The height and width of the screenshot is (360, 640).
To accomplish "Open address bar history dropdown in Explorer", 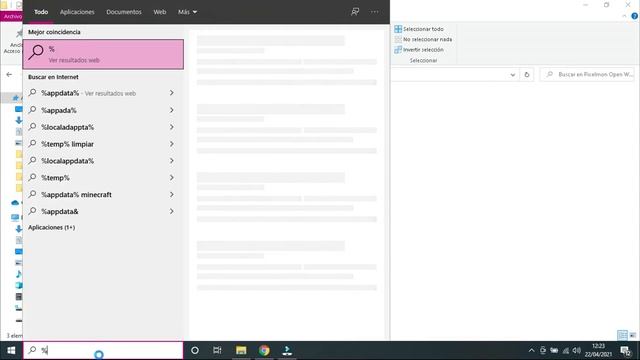I will (513, 75).
